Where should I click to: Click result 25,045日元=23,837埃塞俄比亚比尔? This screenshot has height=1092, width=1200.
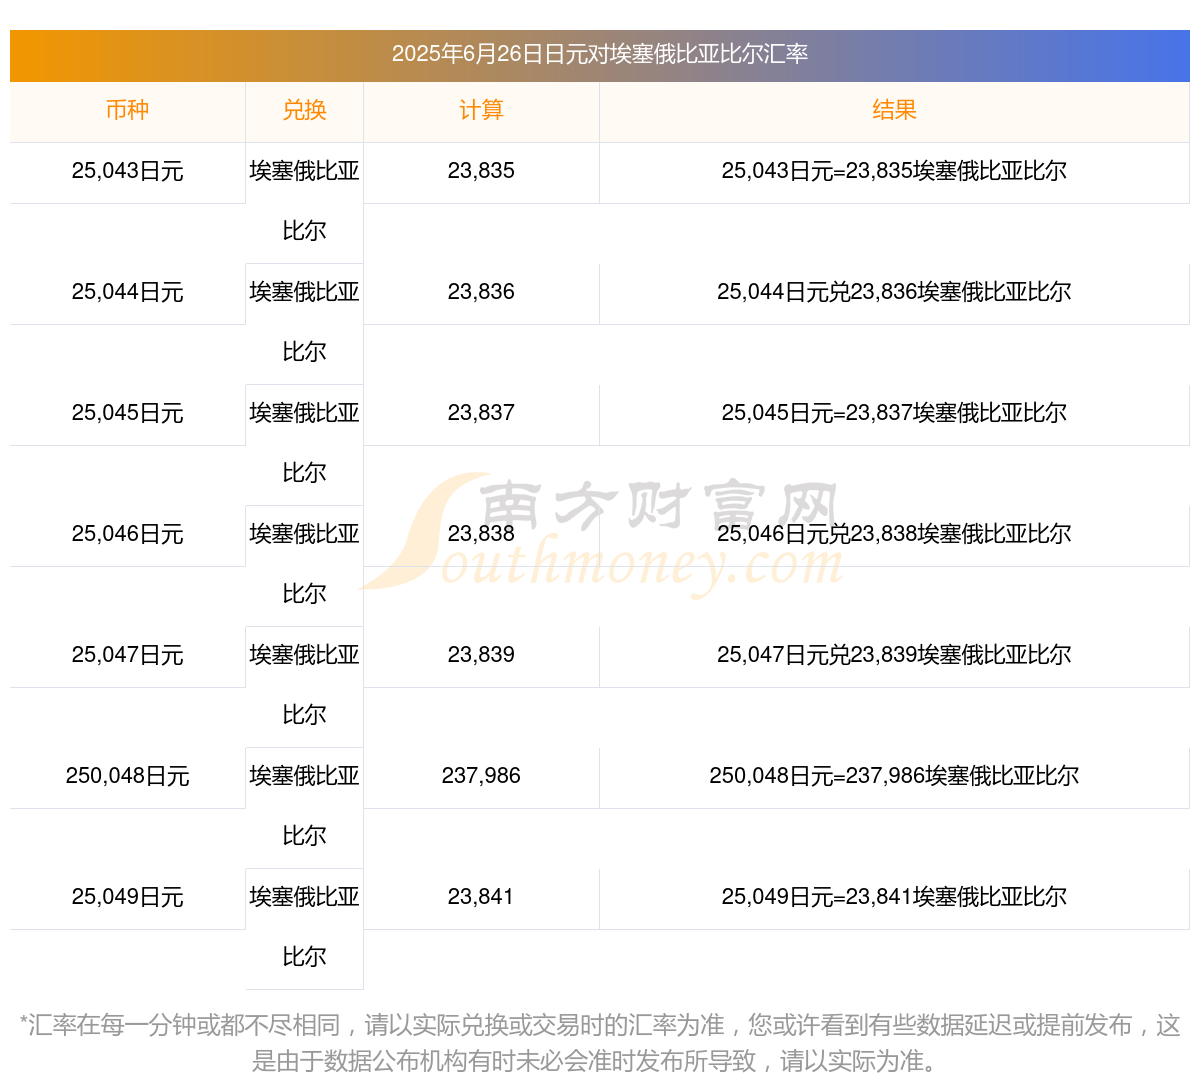[894, 413]
